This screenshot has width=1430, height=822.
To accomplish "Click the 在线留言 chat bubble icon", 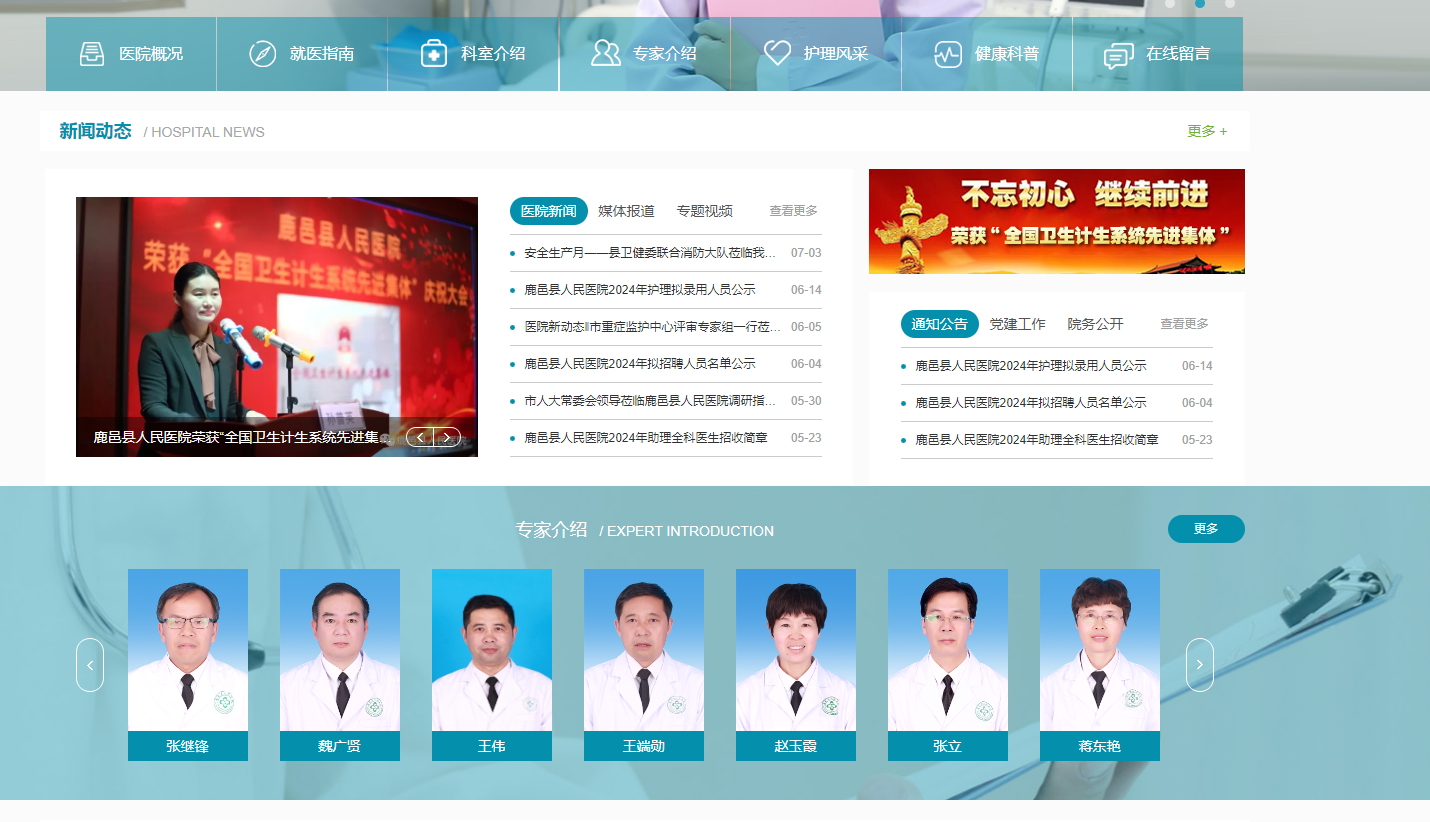I will click(x=1118, y=55).
